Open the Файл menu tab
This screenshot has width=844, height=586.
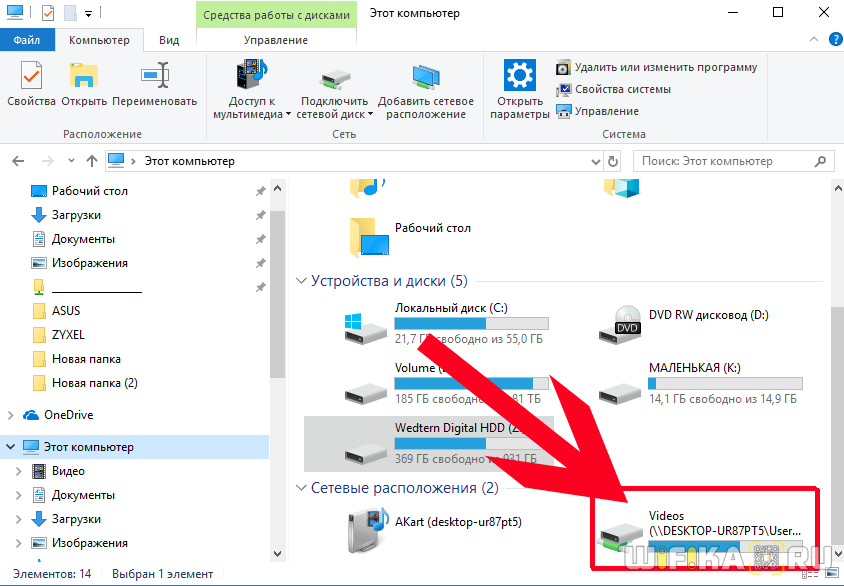click(28, 40)
